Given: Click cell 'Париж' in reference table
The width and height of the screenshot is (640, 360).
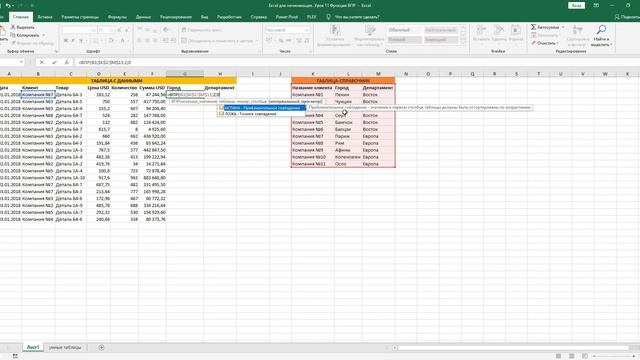Looking at the screenshot, I should tap(348, 136).
